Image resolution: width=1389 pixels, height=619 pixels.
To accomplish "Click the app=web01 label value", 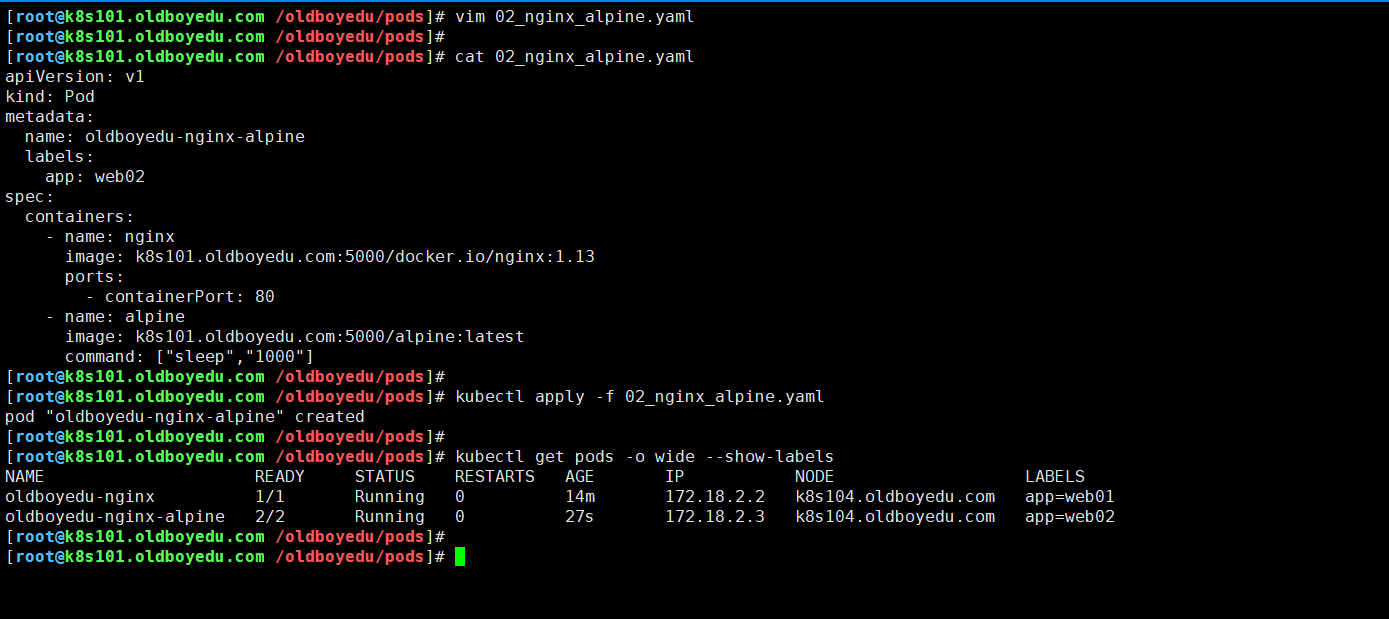I will coord(1070,496).
